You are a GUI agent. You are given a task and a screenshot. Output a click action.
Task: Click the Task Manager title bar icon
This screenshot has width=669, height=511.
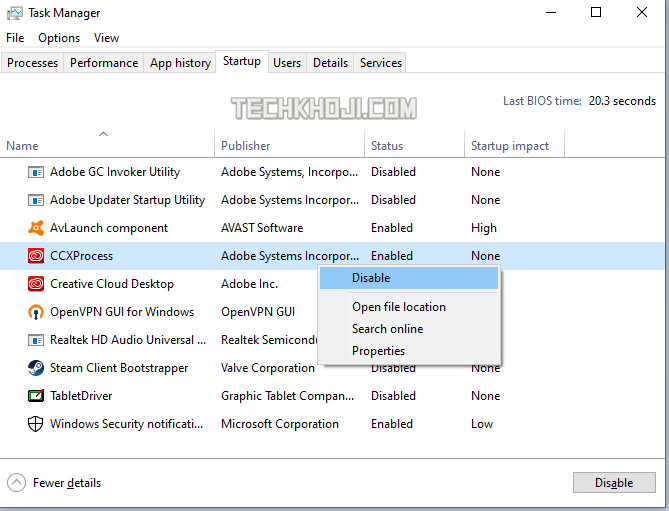(x=15, y=13)
